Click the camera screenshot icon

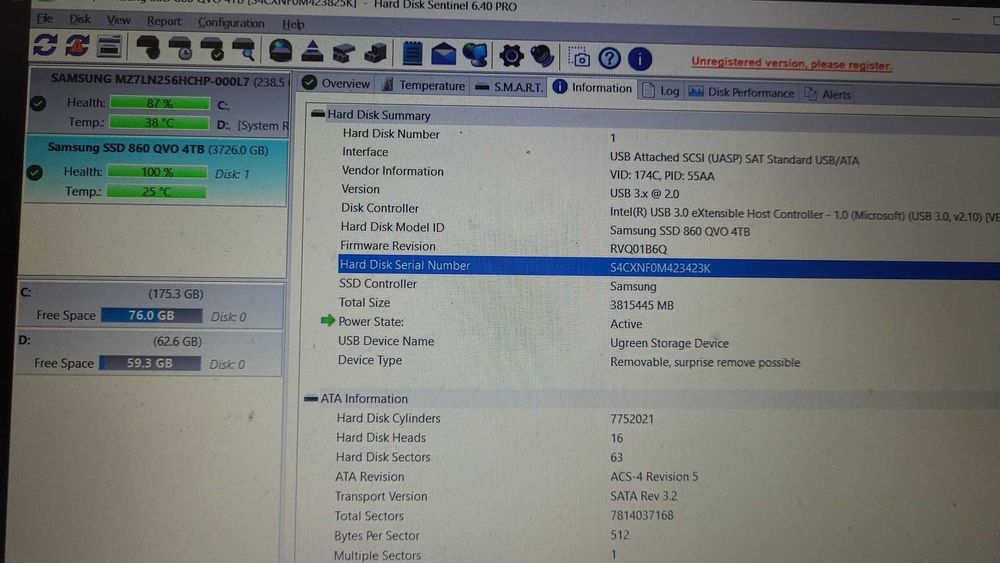579,58
